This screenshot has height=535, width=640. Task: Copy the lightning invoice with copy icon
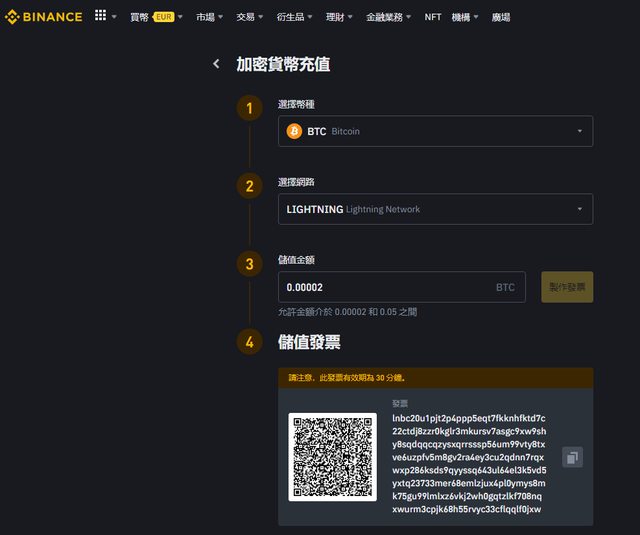572,457
